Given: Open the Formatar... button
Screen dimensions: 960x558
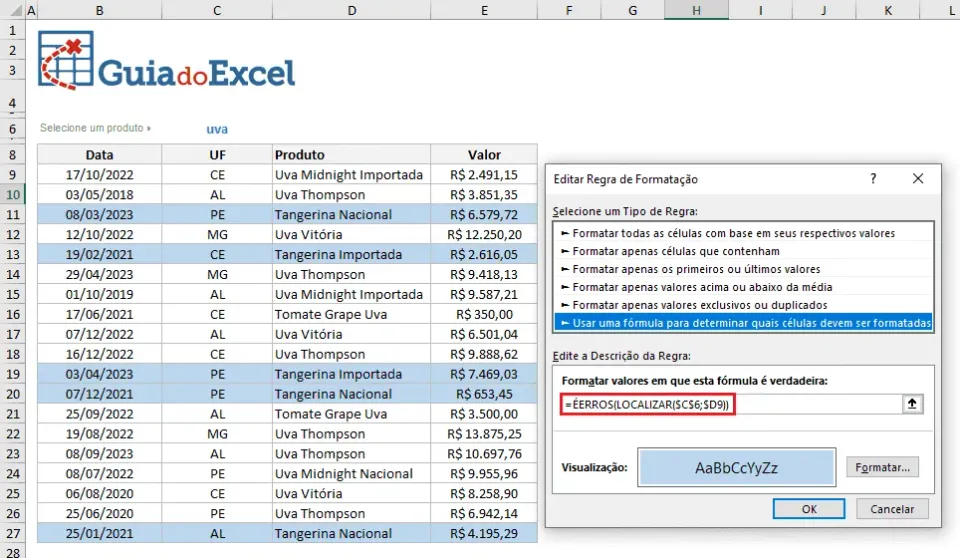Looking at the screenshot, I should [x=882, y=467].
